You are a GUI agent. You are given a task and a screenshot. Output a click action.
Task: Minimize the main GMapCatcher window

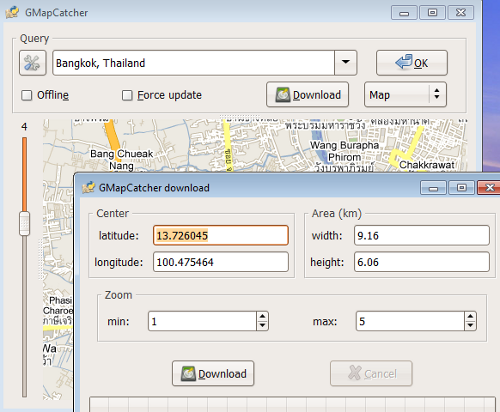pos(404,13)
